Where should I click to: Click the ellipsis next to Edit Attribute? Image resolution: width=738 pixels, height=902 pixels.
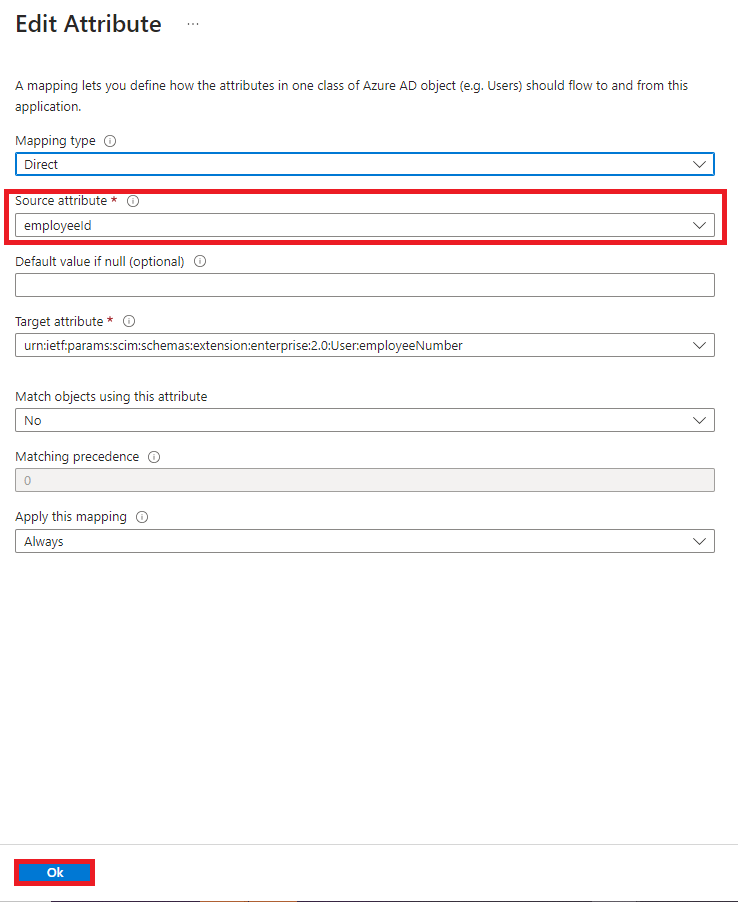[x=193, y=25]
